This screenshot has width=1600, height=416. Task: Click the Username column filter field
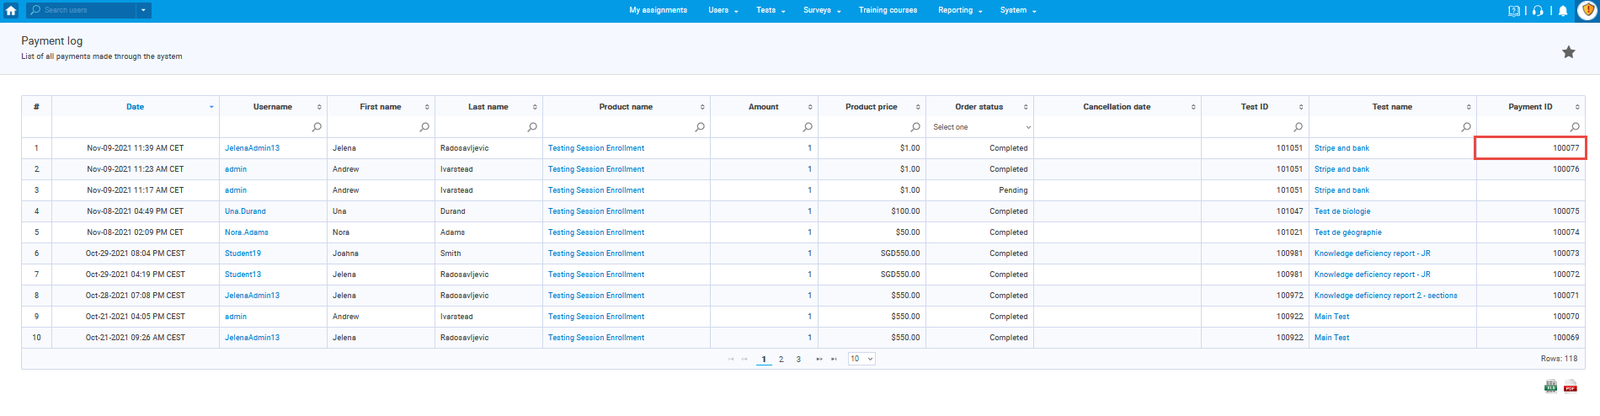266,127
